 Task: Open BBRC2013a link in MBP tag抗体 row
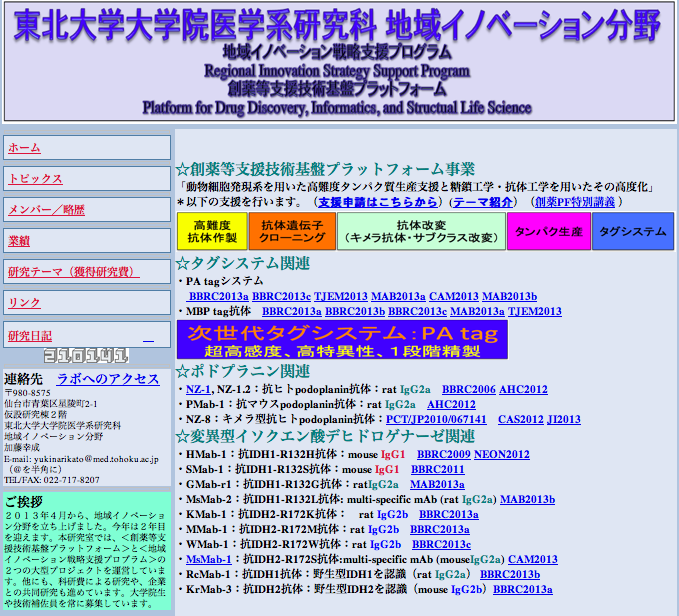292,312
